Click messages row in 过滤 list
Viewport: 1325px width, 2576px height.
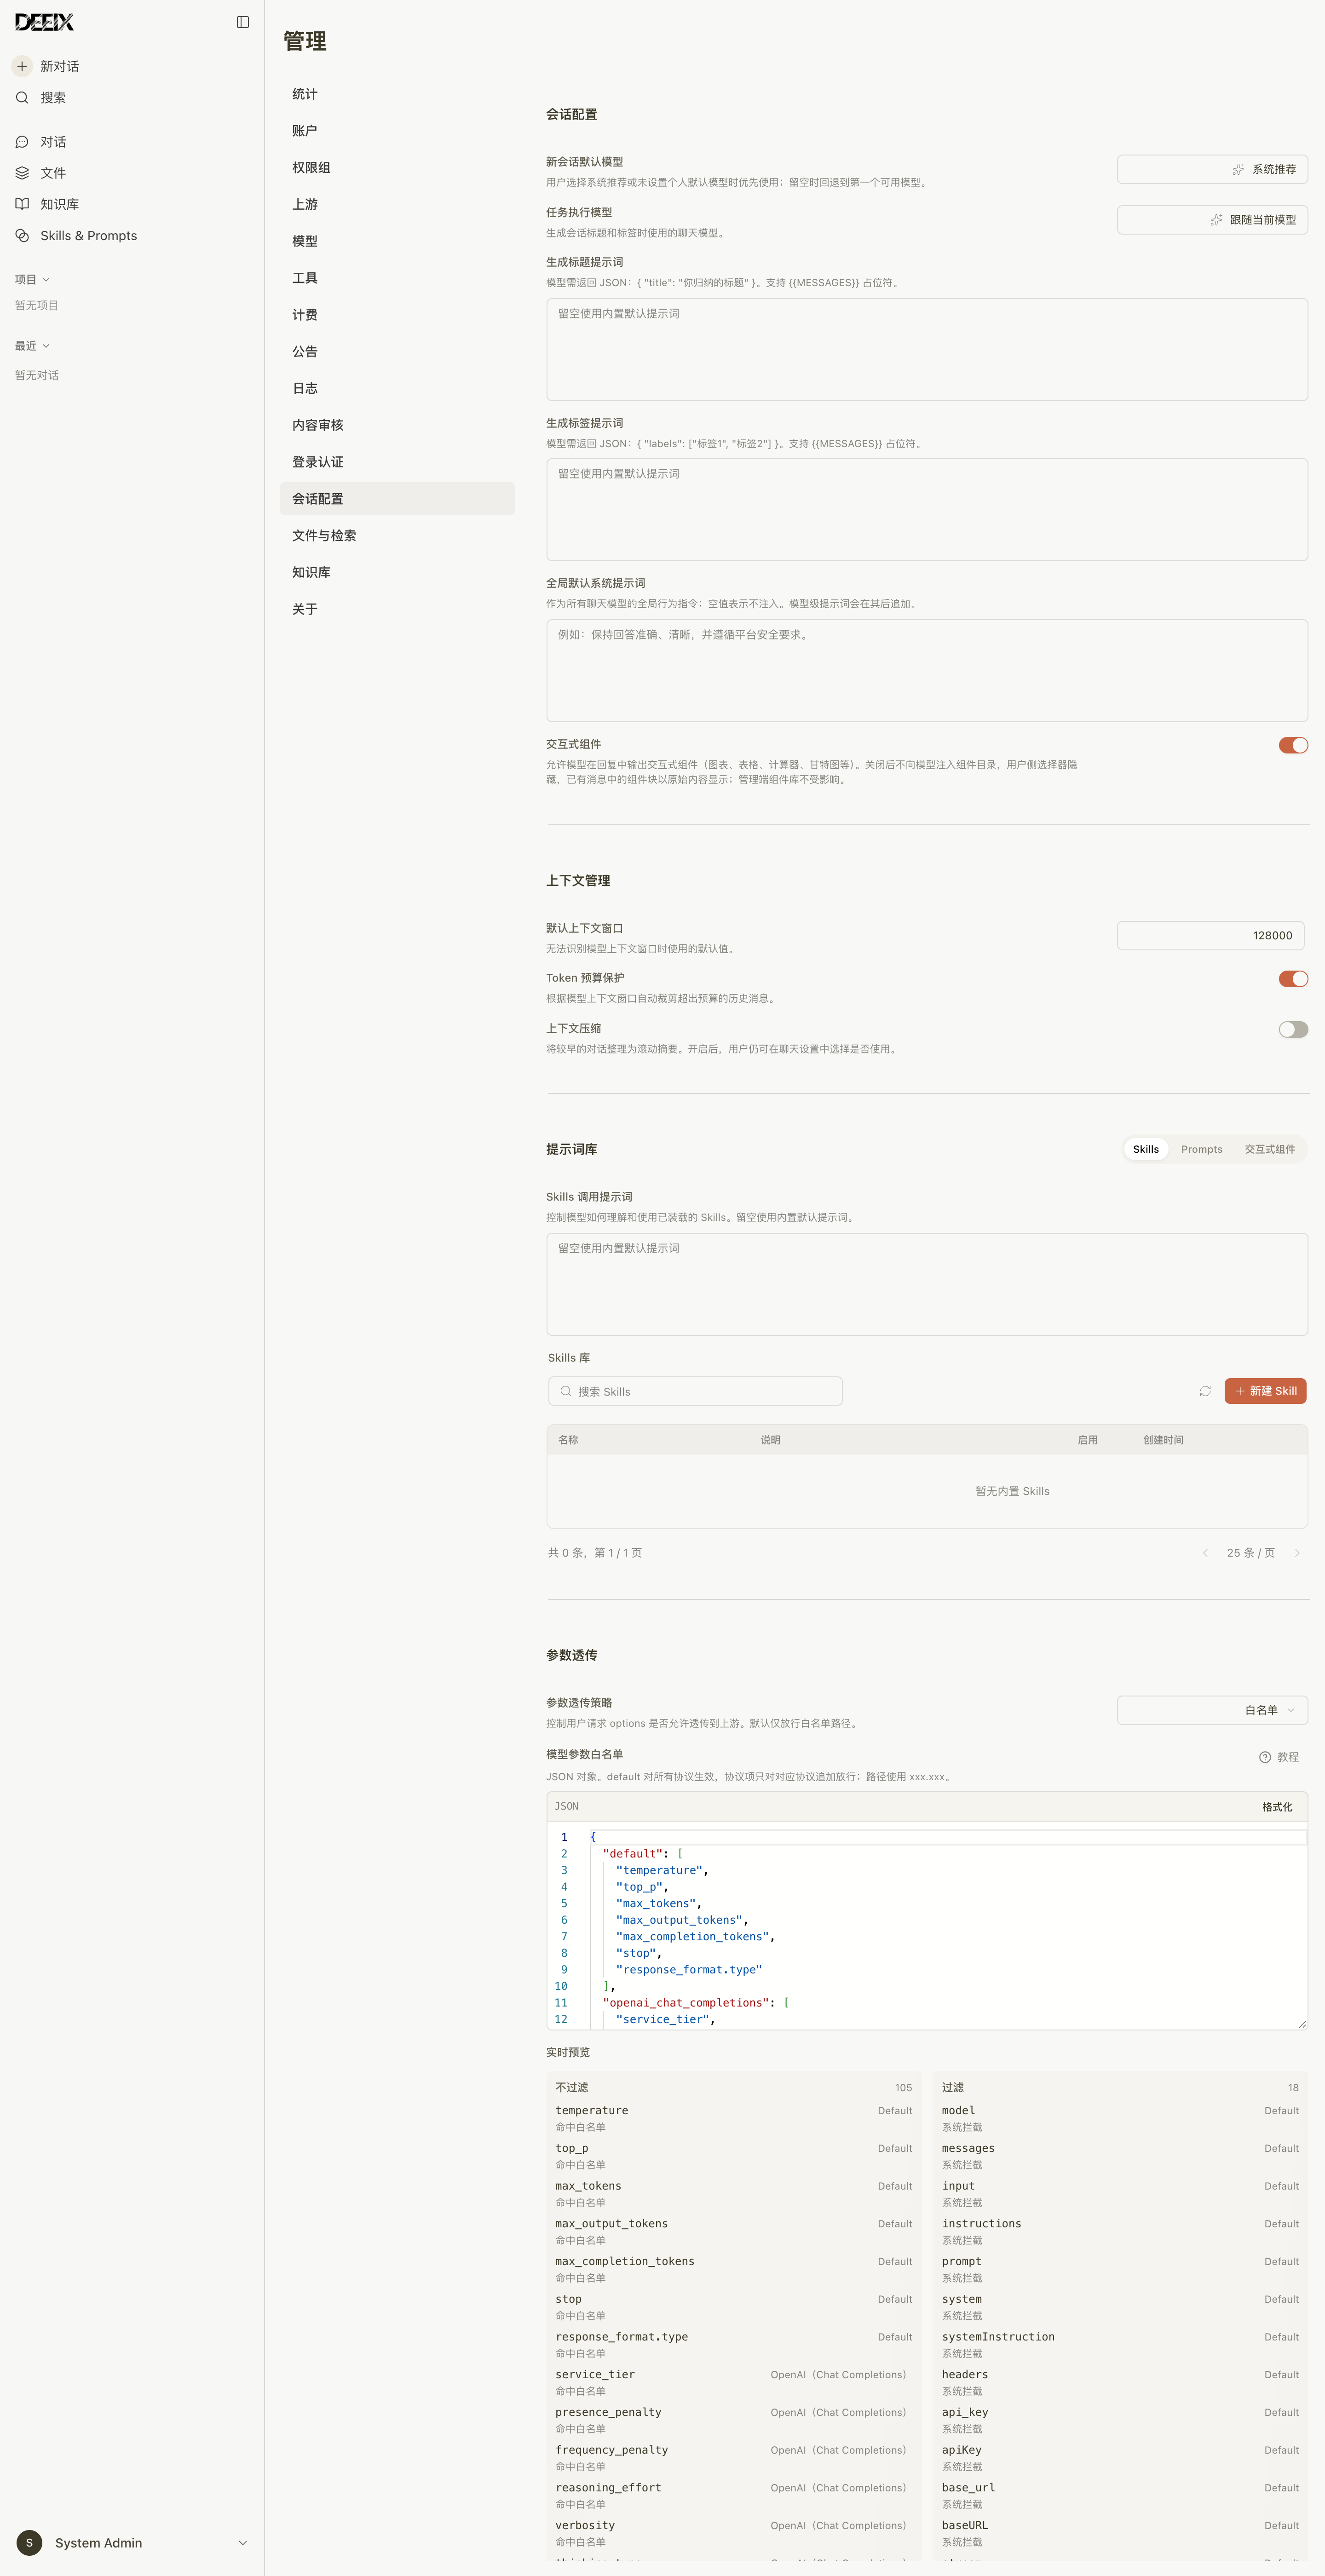coord(1120,2156)
